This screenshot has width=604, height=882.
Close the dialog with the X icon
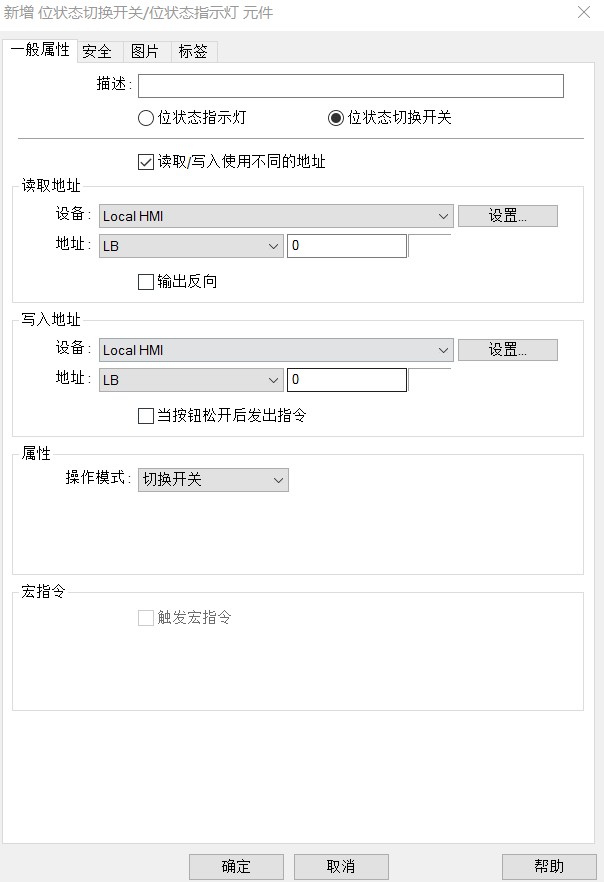584,13
